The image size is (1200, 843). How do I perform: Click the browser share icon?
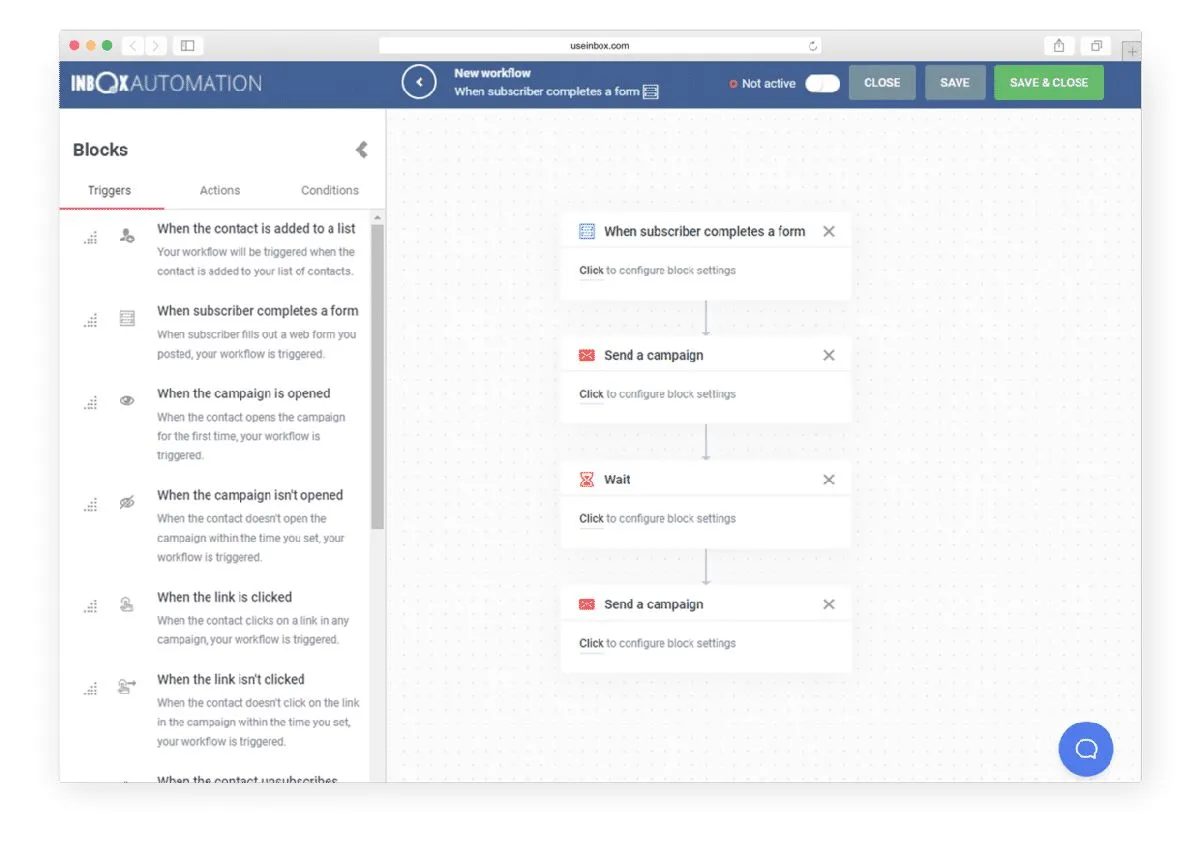coord(1058,45)
